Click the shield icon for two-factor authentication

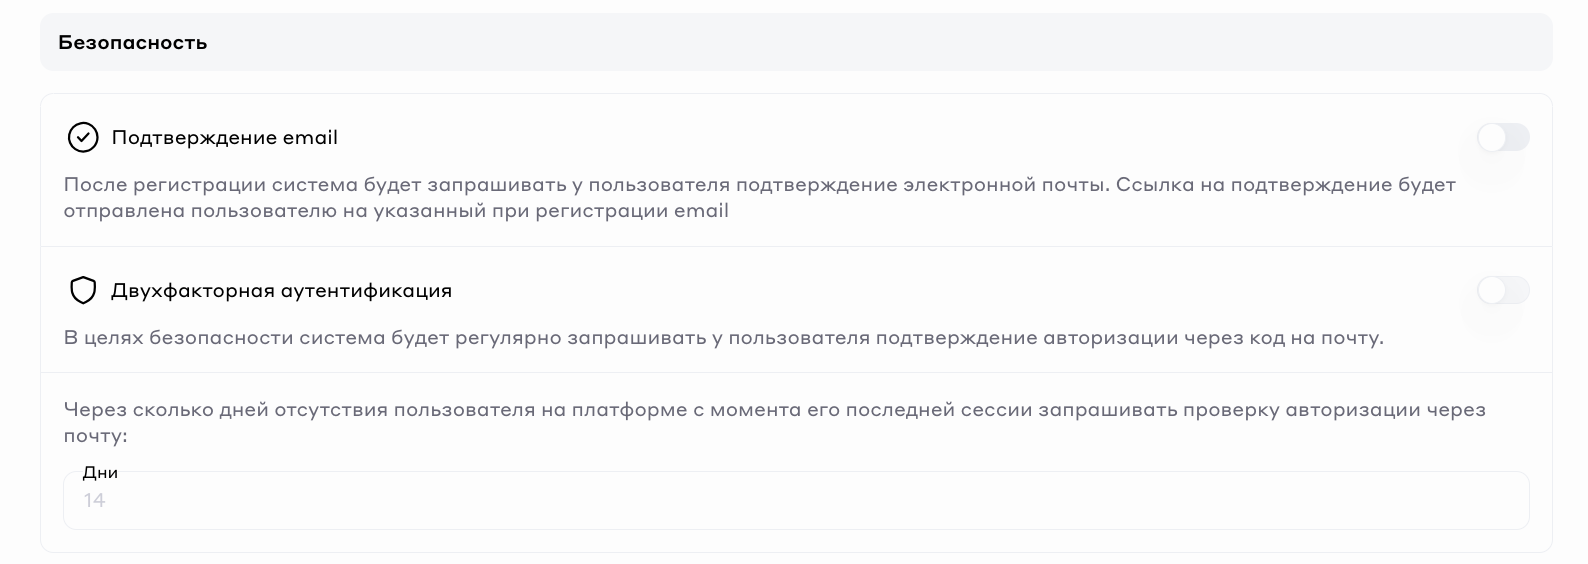click(82, 291)
